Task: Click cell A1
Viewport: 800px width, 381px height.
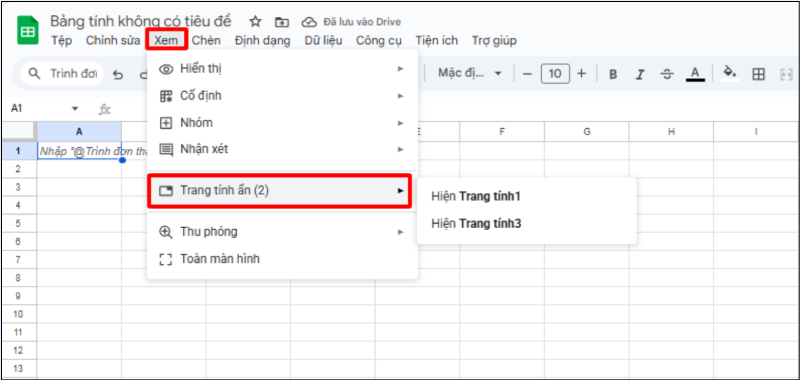Action: (79, 151)
